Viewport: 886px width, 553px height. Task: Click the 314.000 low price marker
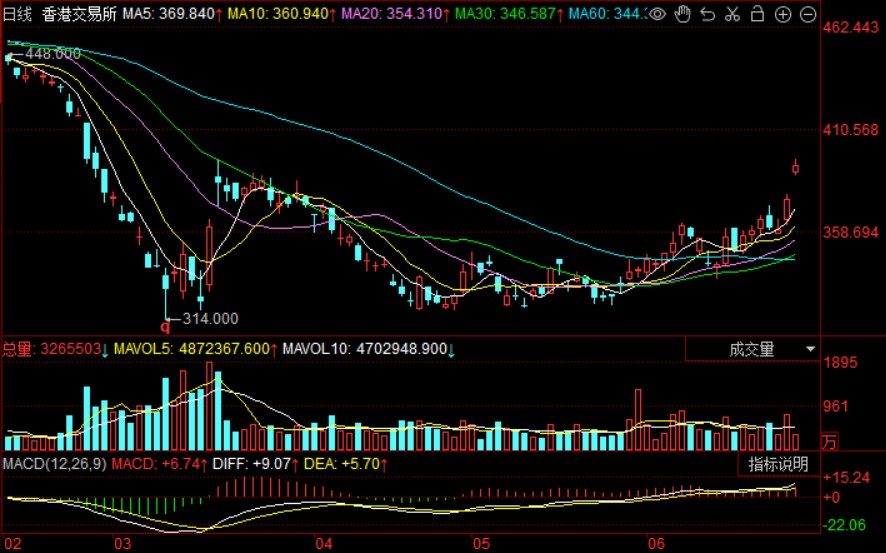(210, 318)
